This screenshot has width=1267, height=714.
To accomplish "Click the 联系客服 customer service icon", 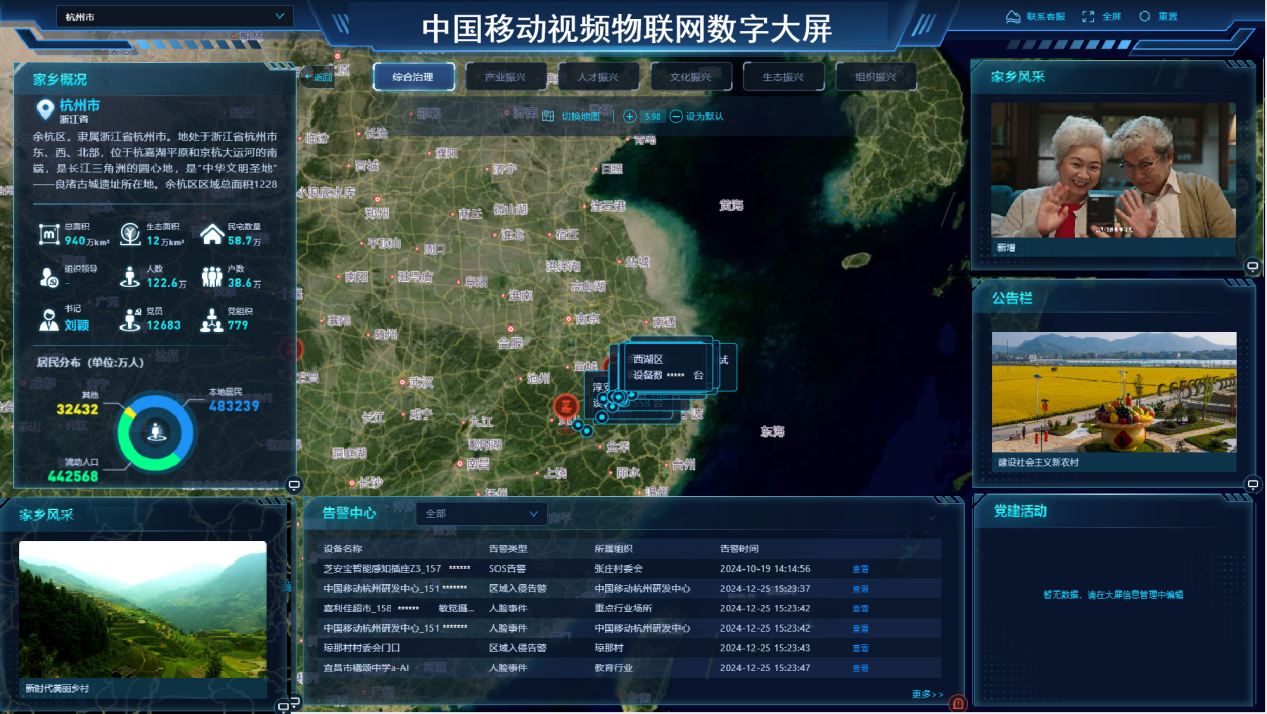I will tap(1013, 16).
